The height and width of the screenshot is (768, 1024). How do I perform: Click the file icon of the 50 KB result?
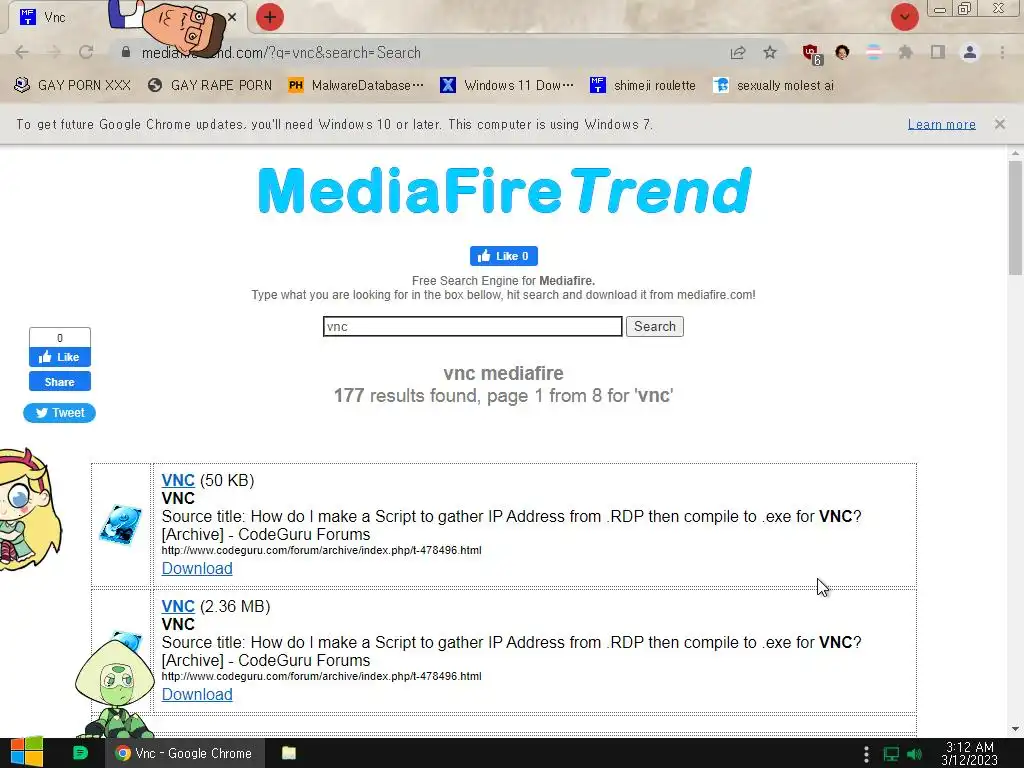click(121, 524)
